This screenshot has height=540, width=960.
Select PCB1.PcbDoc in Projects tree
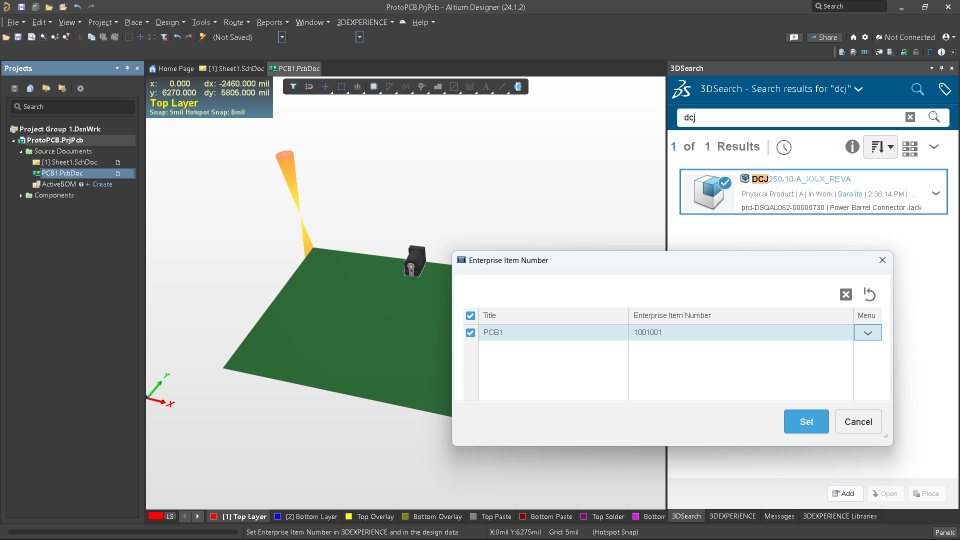point(62,173)
